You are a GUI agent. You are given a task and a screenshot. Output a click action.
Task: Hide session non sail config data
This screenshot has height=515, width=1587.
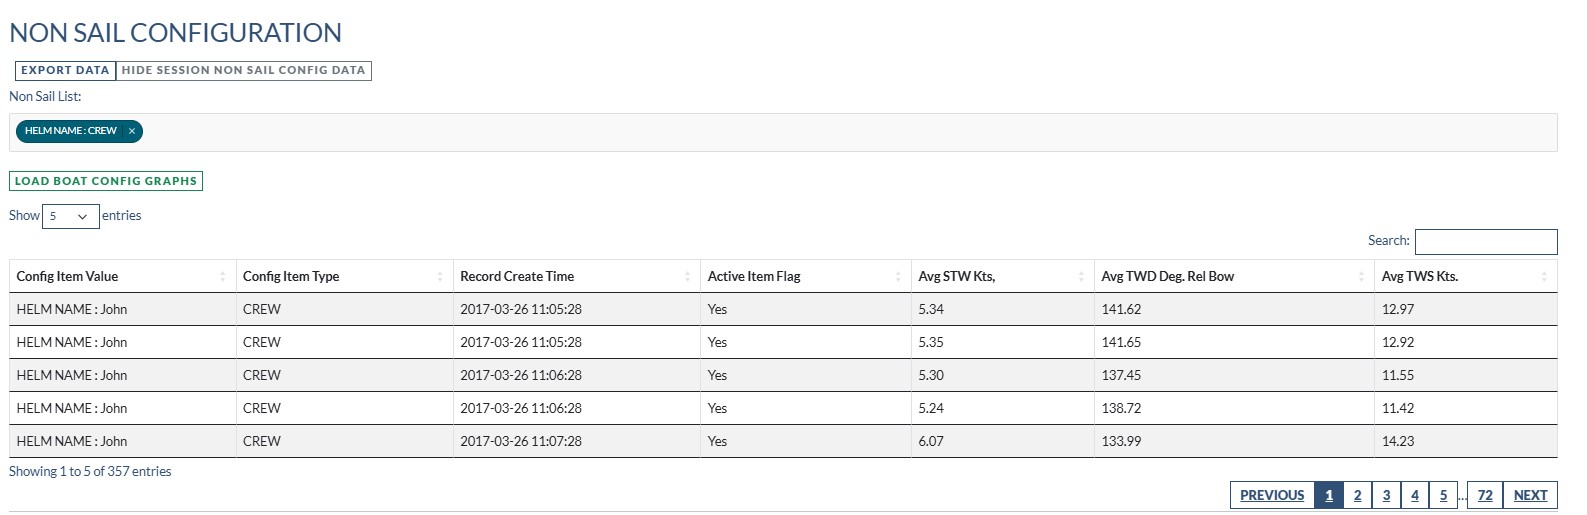[x=243, y=71]
